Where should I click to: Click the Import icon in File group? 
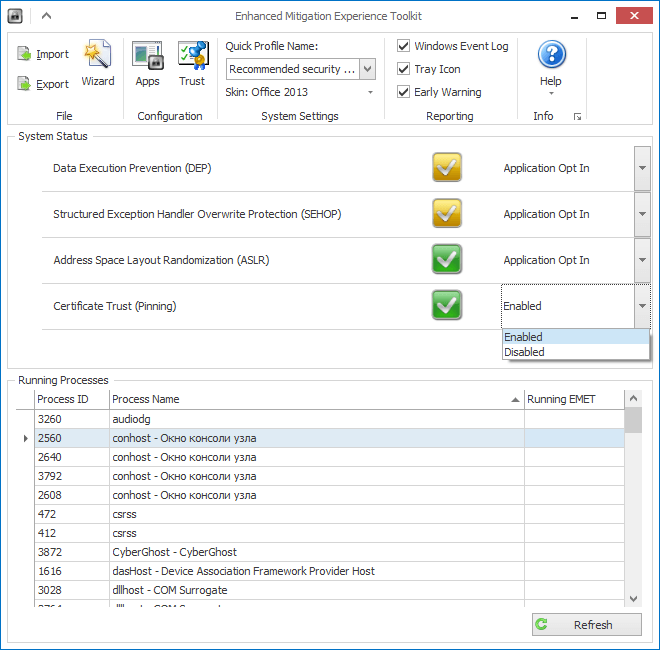coord(24,54)
